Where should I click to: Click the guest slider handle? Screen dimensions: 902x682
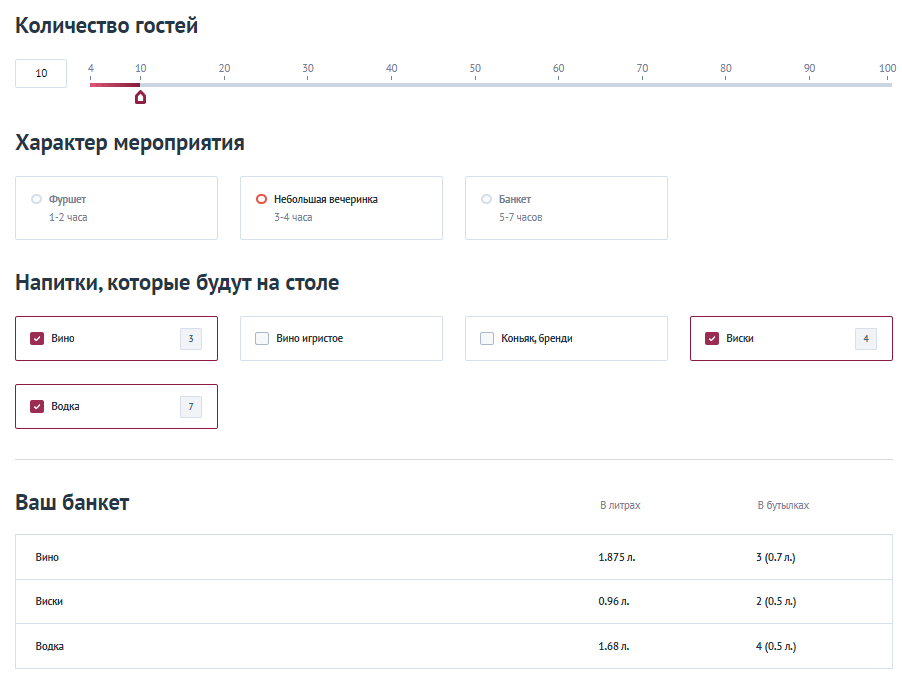click(141, 96)
